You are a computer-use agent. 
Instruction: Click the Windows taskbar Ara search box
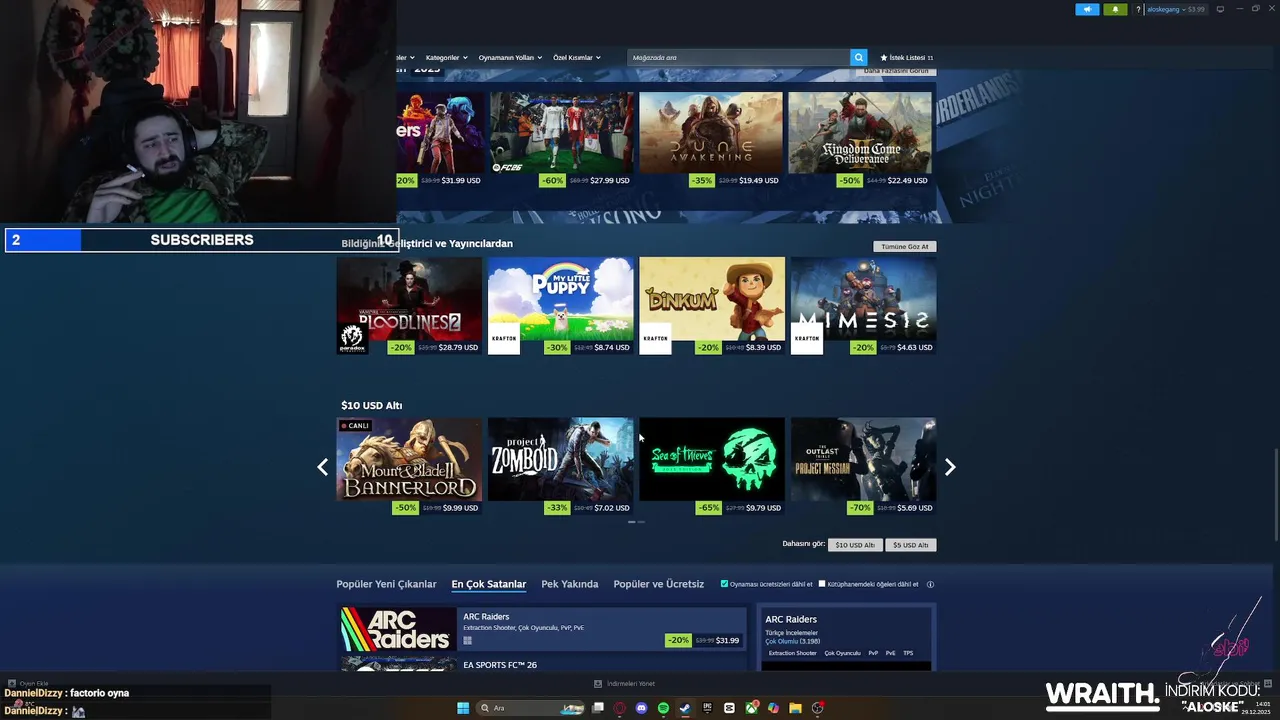(x=531, y=708)
